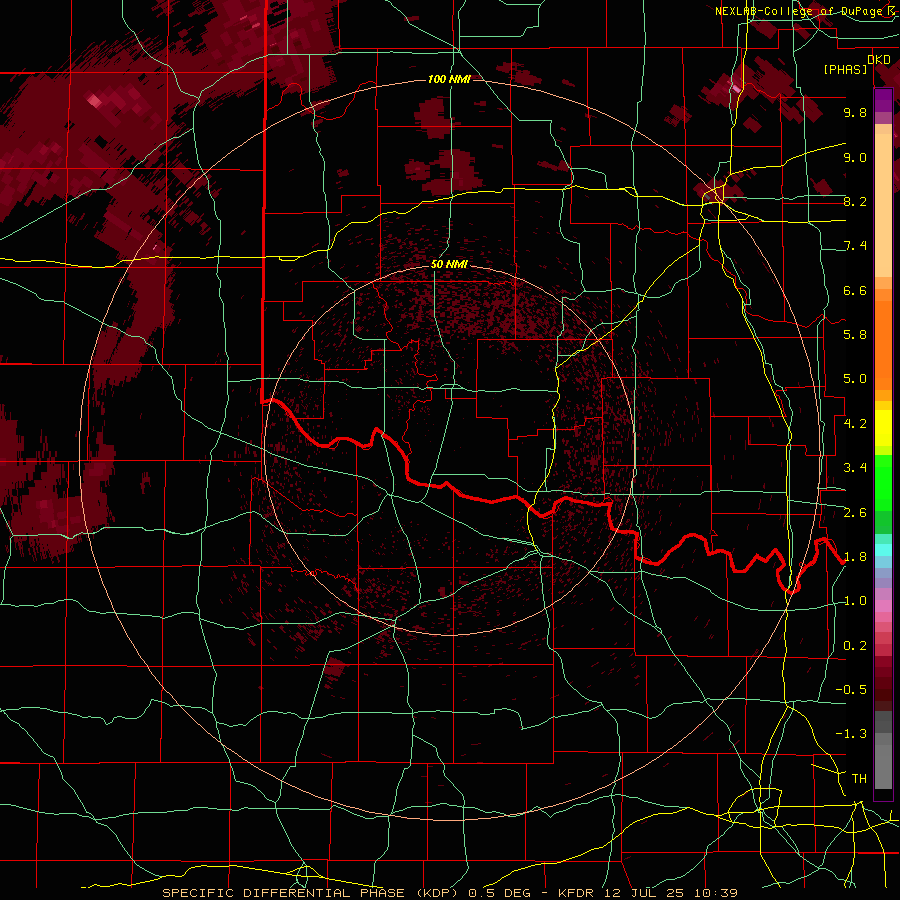This screenshot has width=900, height=900.
Task: Click the 50 NMI range ring label
Action: pyautogui.click(x=449, y=264)
